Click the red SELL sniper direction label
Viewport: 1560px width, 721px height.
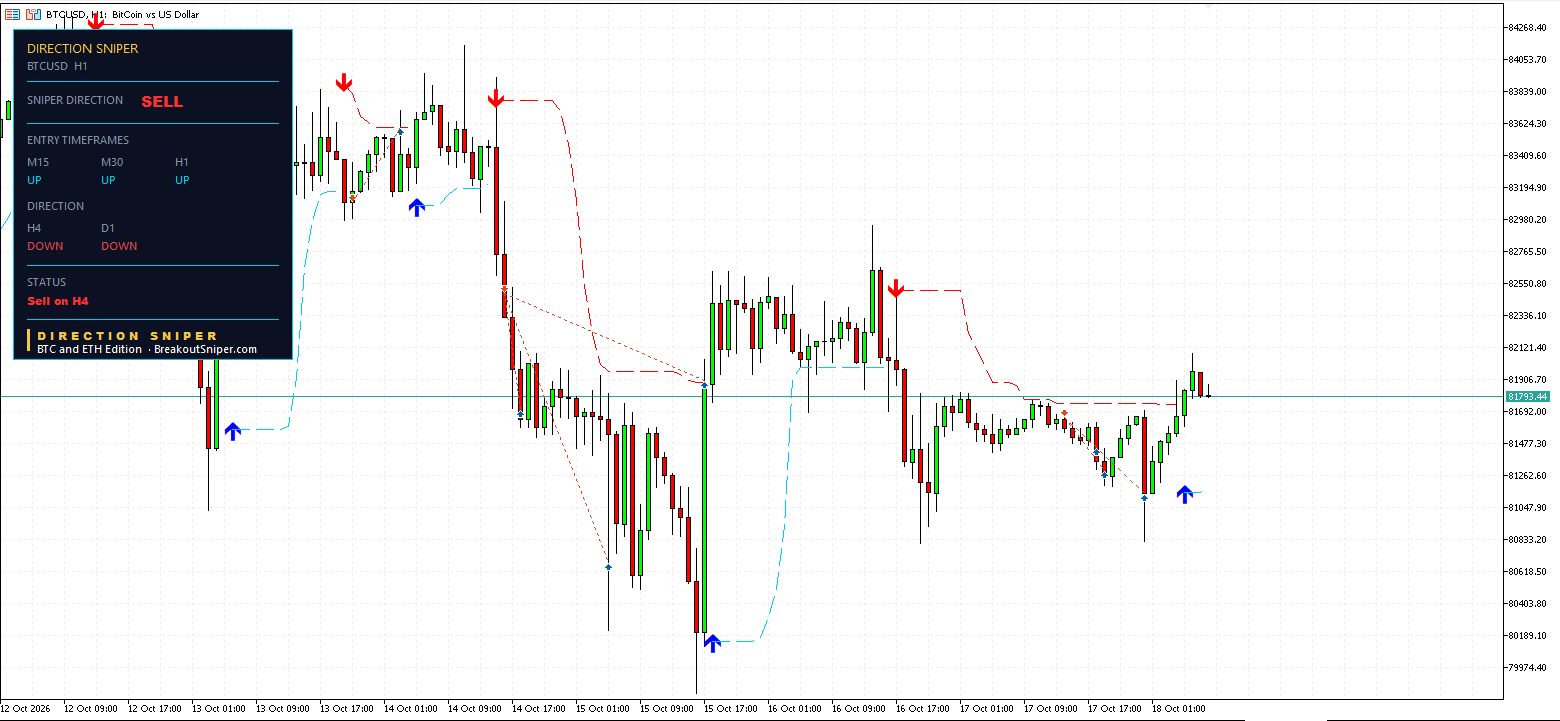pos(162,102)
